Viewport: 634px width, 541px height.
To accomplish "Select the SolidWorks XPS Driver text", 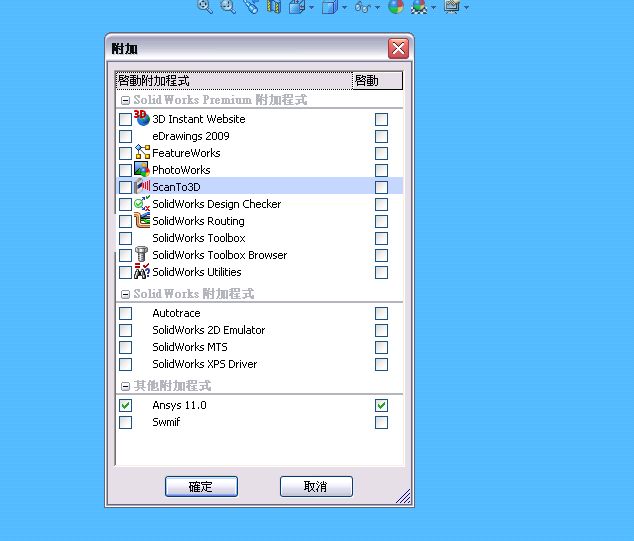I will 205,364.
